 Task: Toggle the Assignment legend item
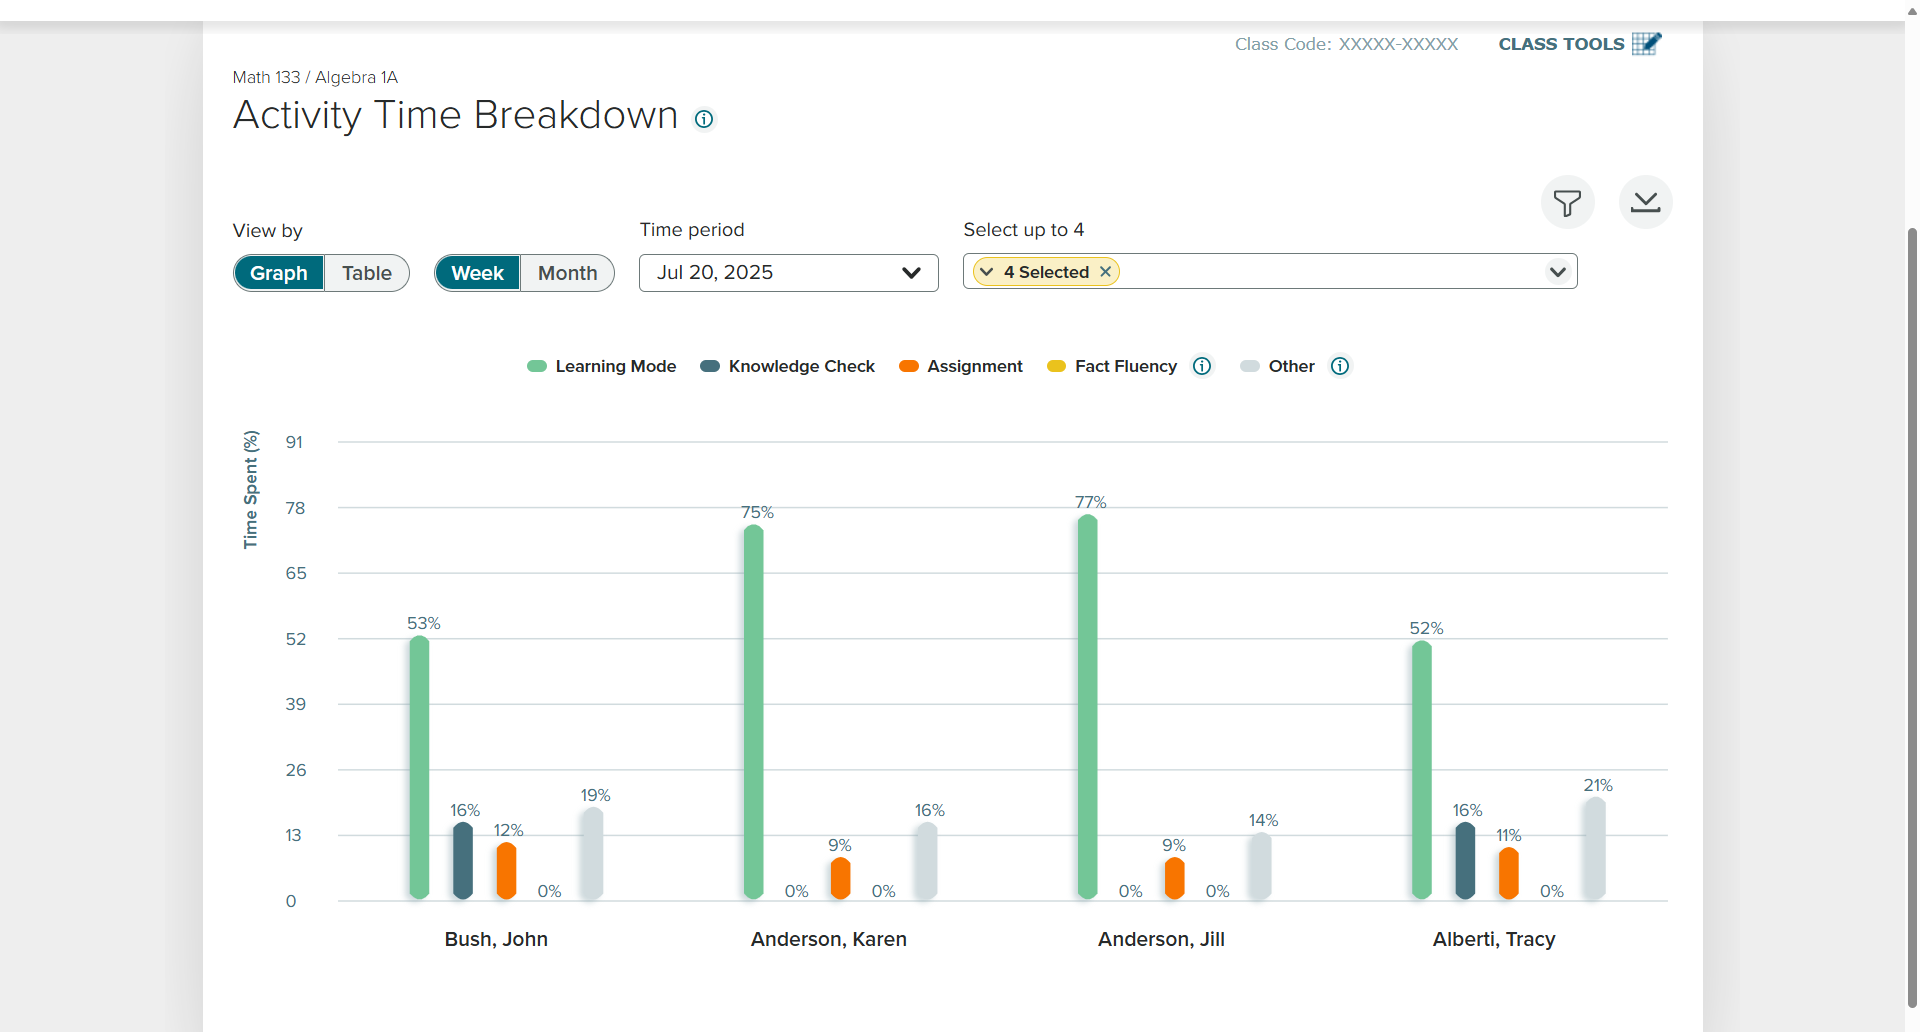pos(961,366)
